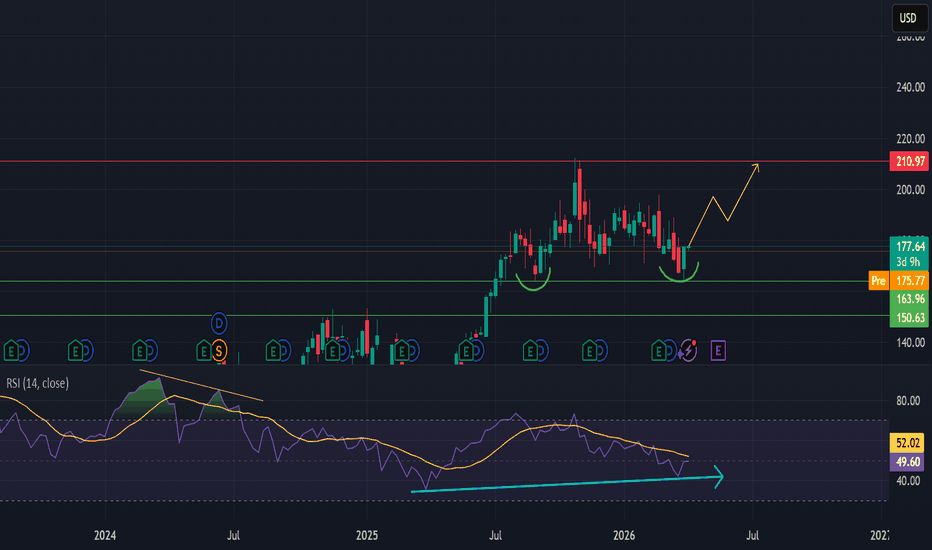Viewport: 932px width, 550px height.
Task: Click the 2024 time axis label
Action: tap(105, 535)
